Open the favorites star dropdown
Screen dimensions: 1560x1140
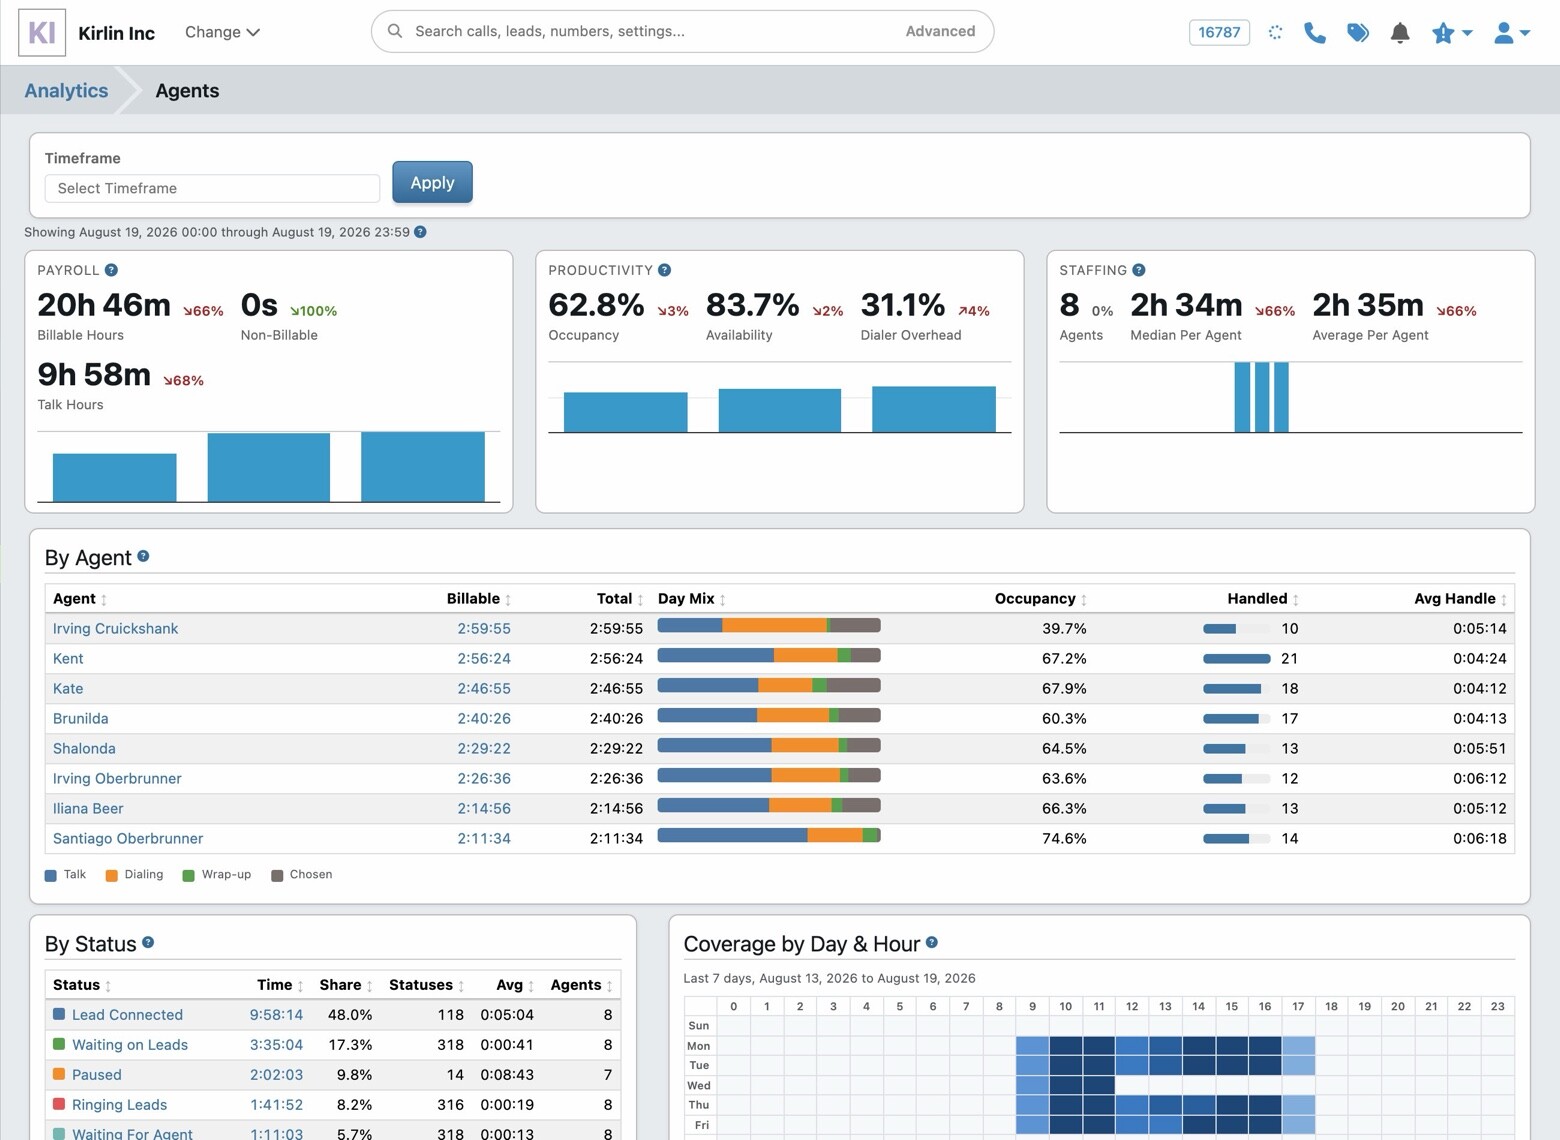click(1452, 33)
